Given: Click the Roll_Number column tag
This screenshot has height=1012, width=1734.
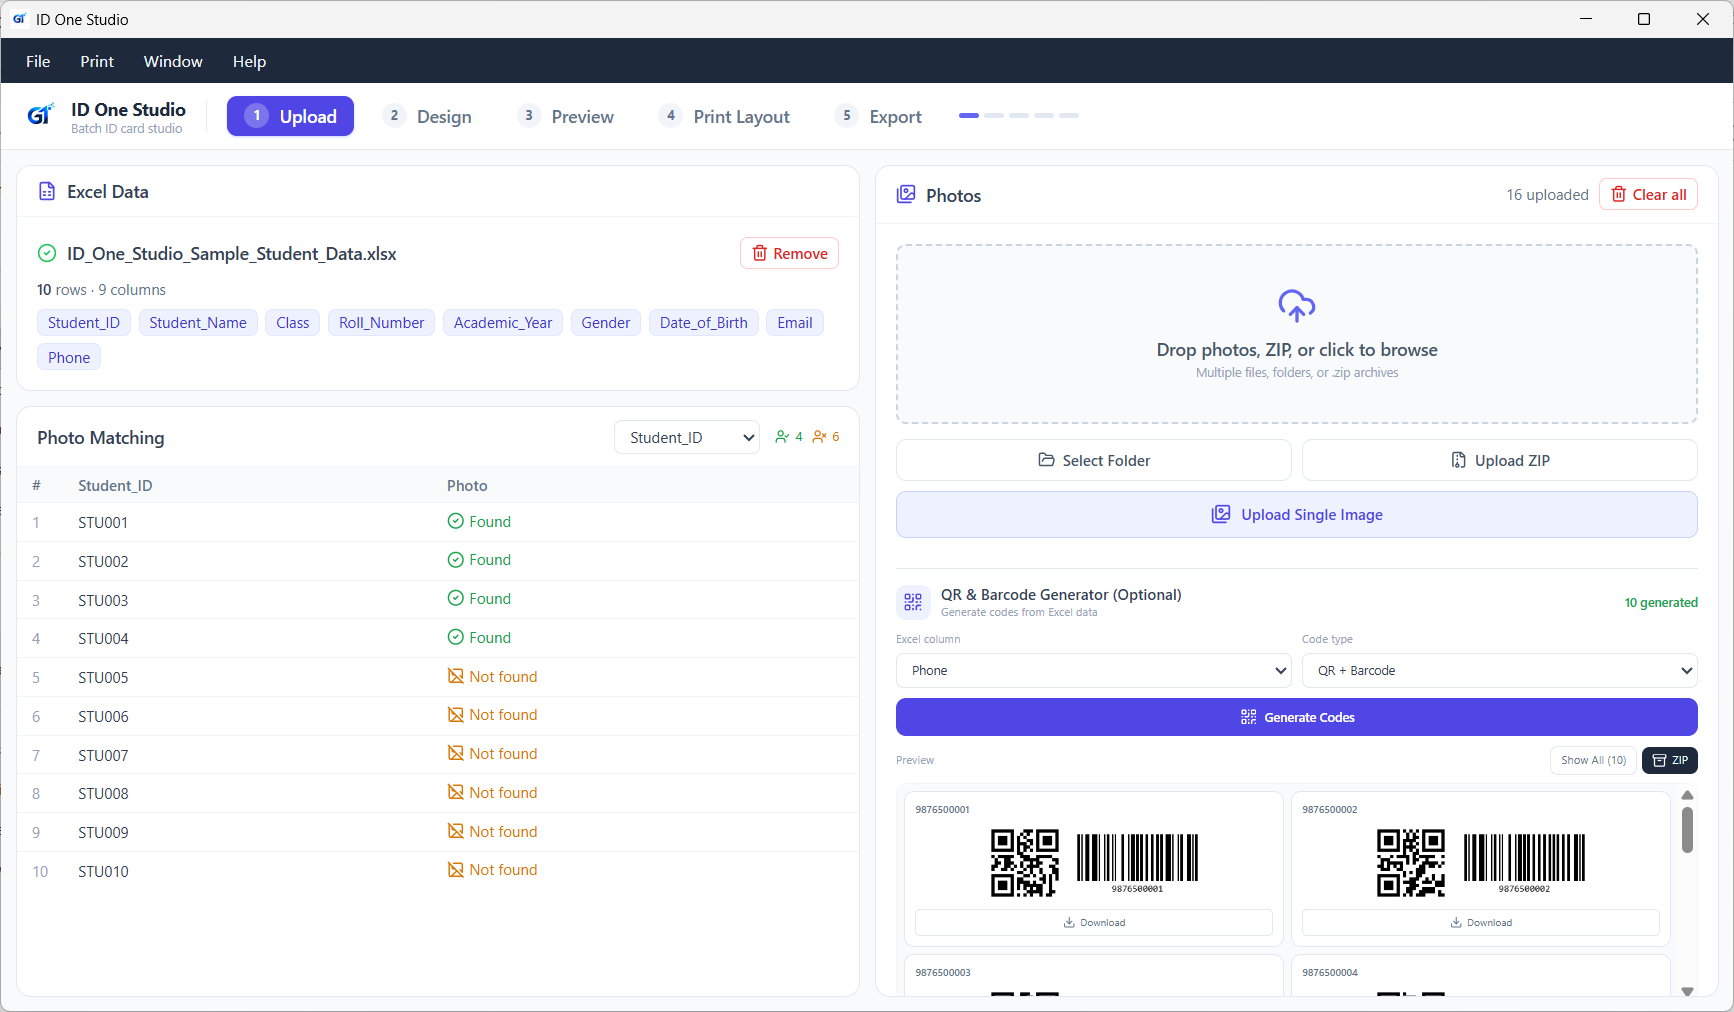Looking at the screenshot, I should click(x=382, y=322).
